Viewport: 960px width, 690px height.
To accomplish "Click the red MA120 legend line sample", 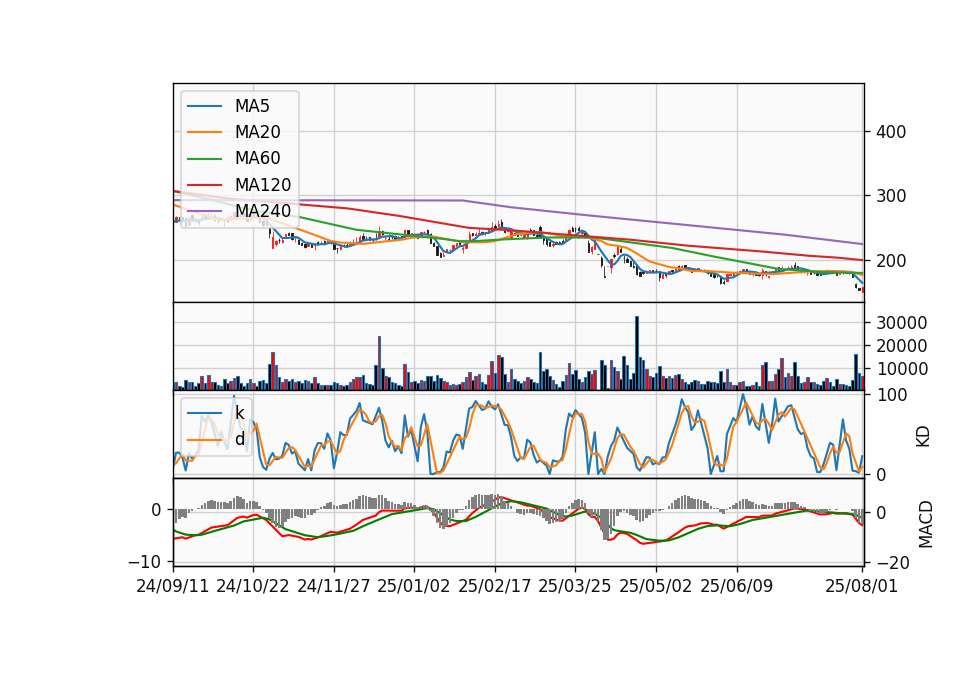I will coord(204,185).
